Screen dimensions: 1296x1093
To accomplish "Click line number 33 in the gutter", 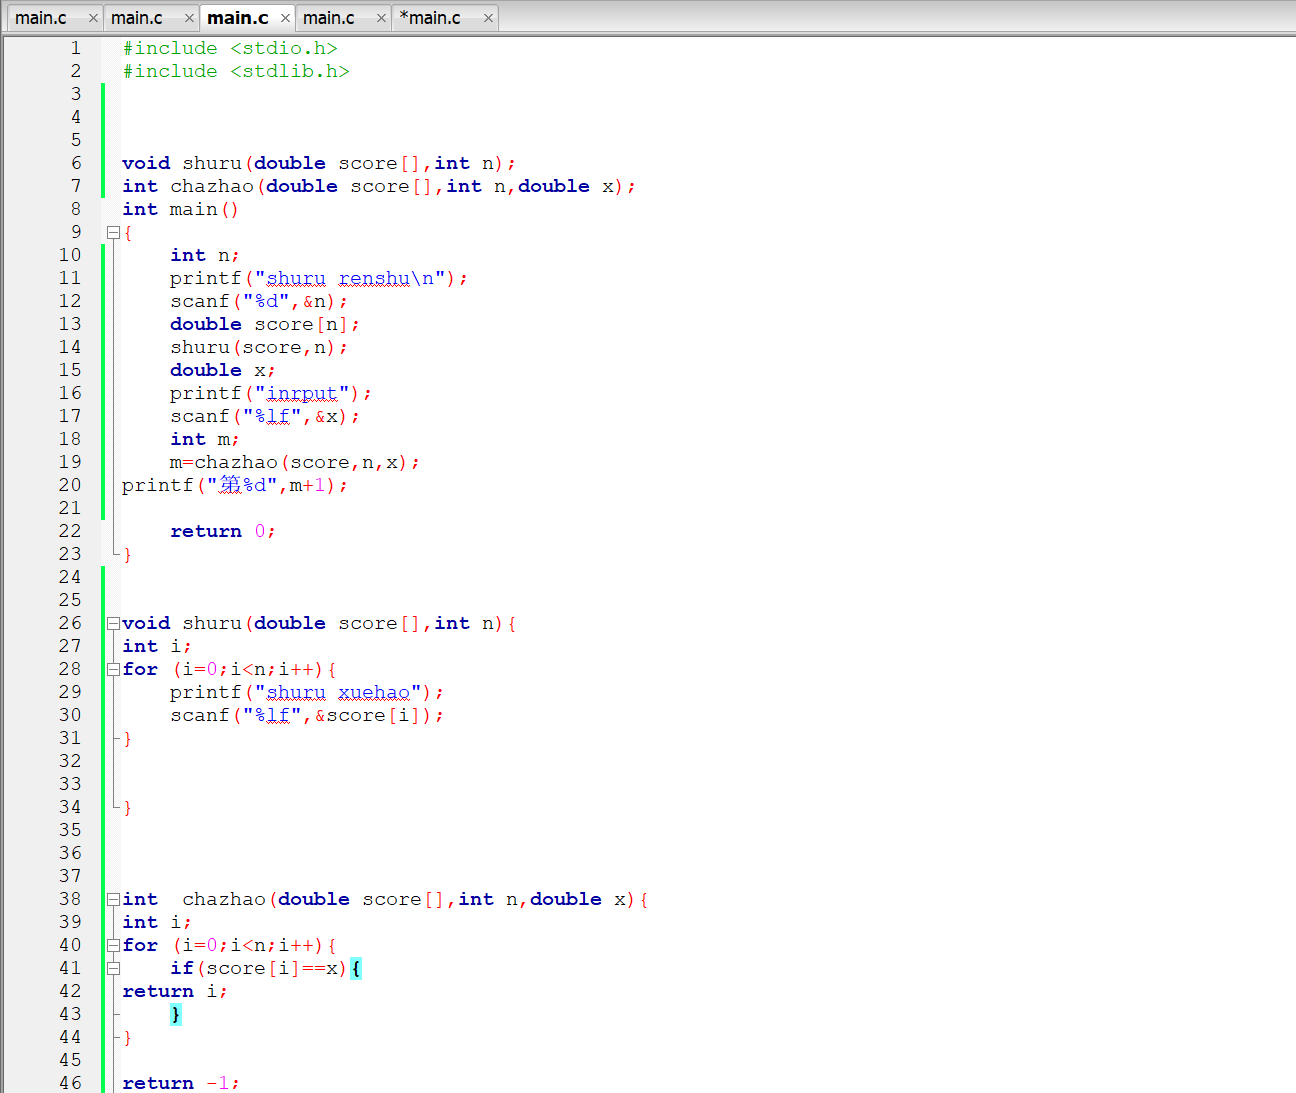I will (70, 784).
